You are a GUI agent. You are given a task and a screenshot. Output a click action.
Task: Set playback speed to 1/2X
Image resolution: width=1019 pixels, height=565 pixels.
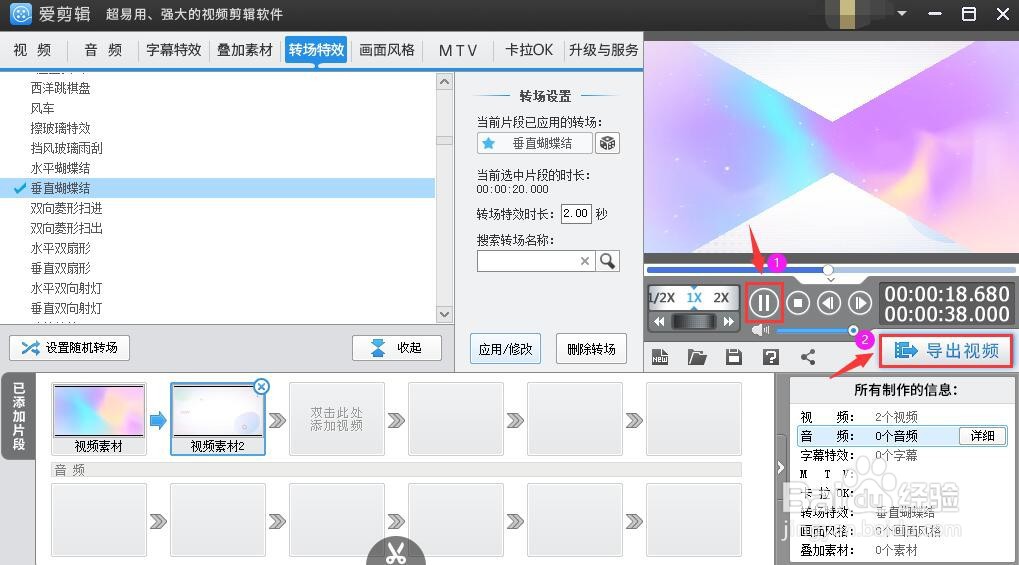click(662, 298)
